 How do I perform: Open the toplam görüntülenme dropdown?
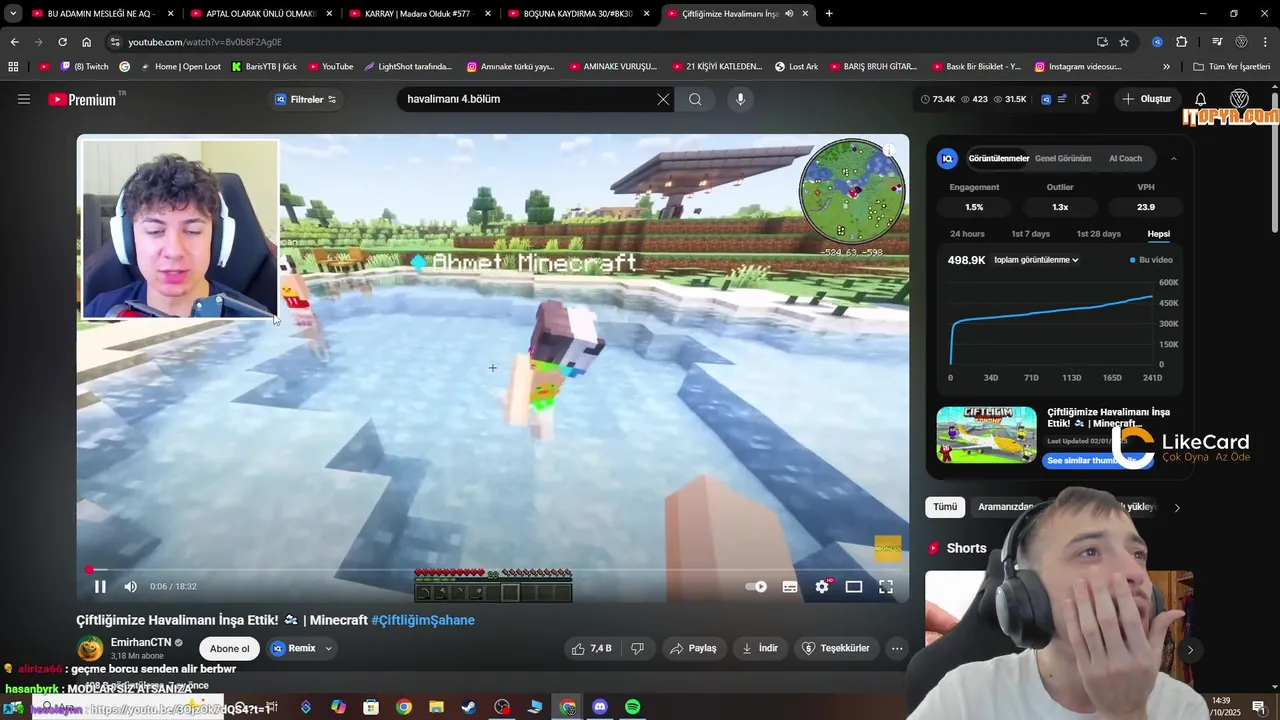(x=1036, y=260)
